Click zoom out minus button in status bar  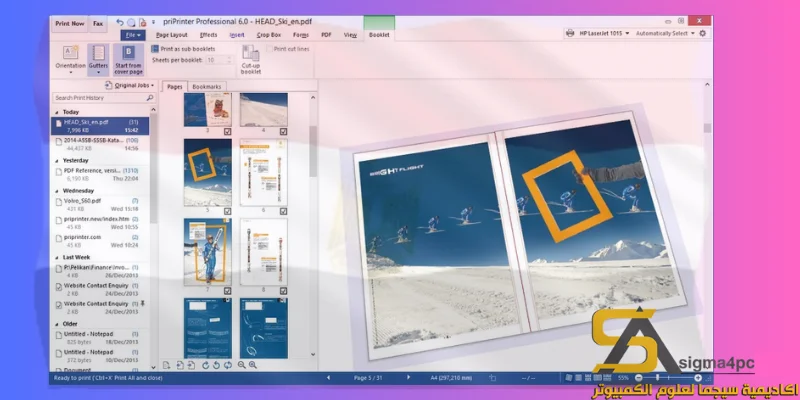tap(638, 378)
